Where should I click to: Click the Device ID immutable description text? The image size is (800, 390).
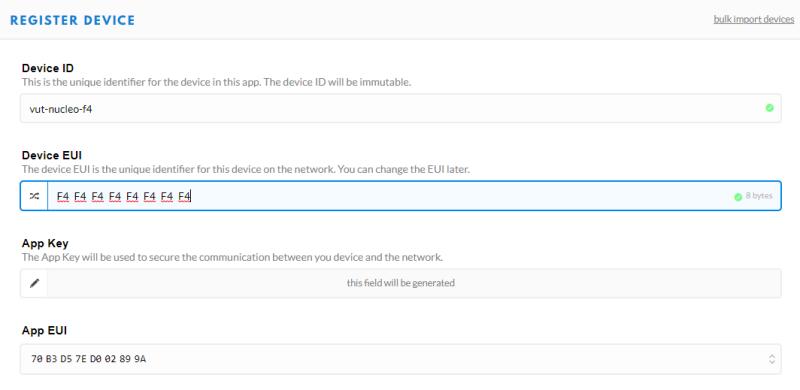216,82
